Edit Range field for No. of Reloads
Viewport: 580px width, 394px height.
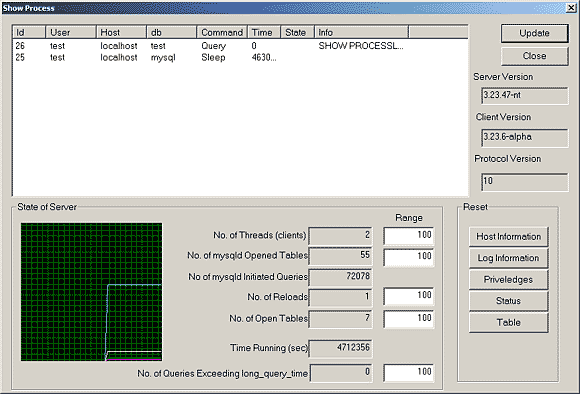tap(409, 296)
